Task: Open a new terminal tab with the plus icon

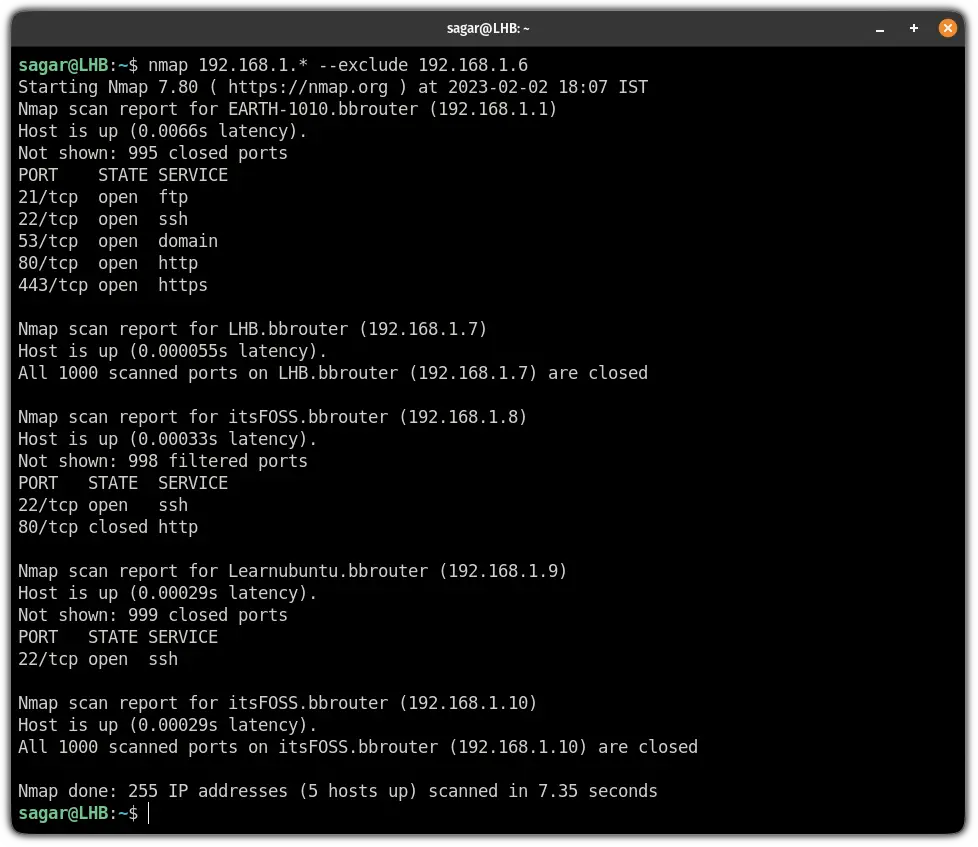Action: (913, 28)
